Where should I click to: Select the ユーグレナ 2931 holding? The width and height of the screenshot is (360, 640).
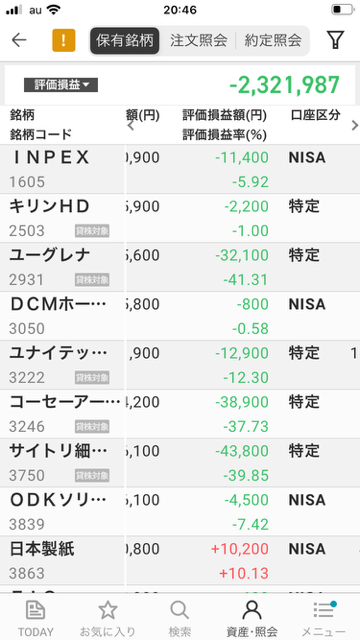tap(180, 267)
